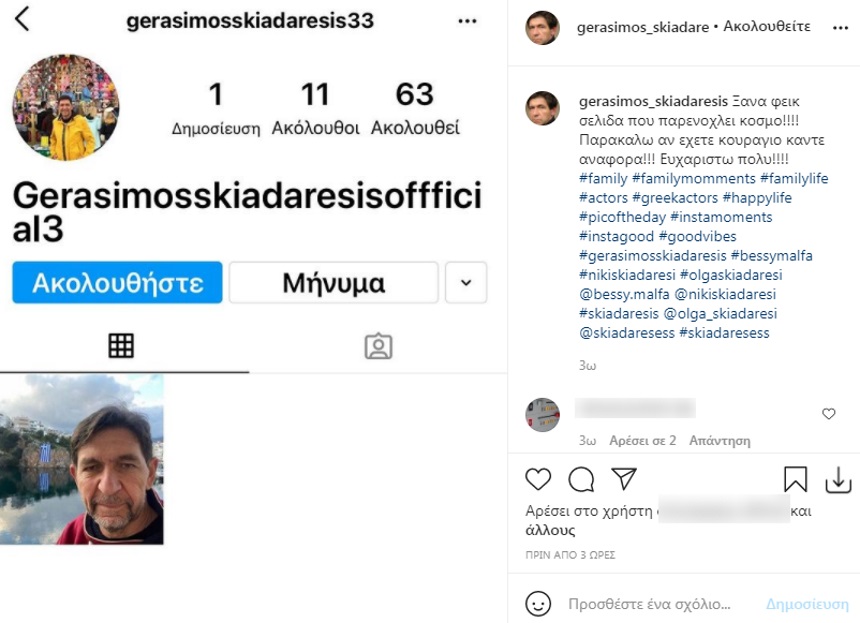Like the post with heart icon
Screen dimensions: 860x623
pos(538,479)
